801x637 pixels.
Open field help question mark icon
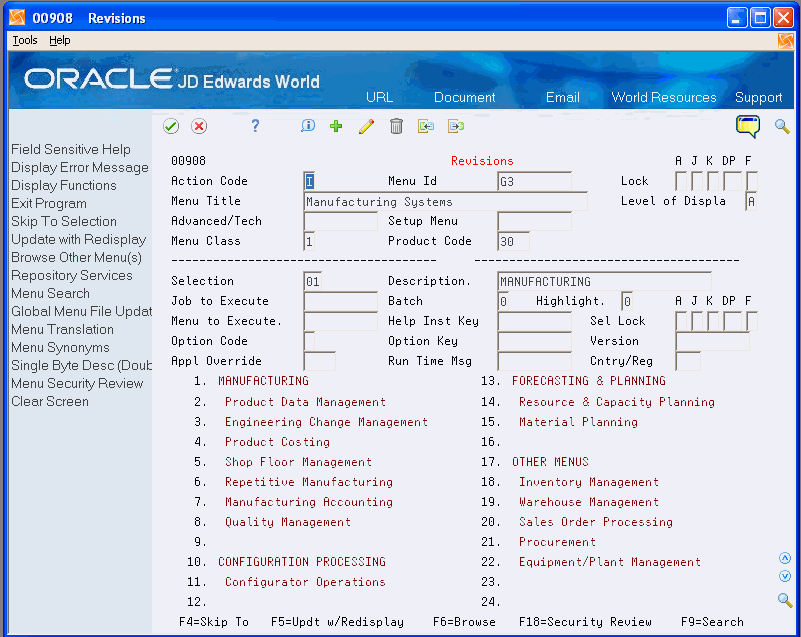[x=255, y=126]
